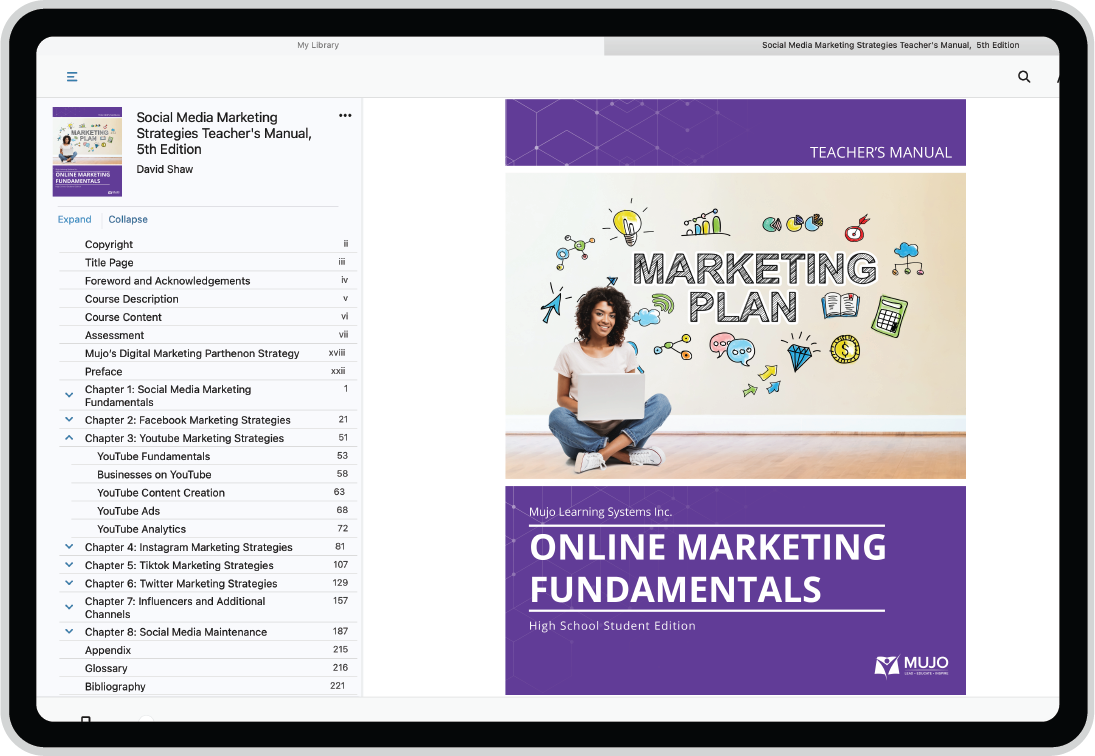Open the three-dots book options menu
This screenshot has width=1095, height=756.
(345, 116)
